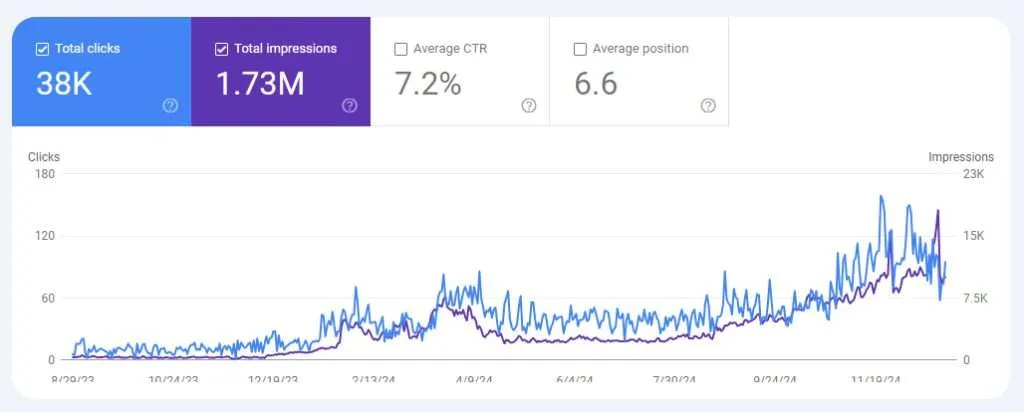Click help icon on Total impressions card
Image resolution: width=1024 pixels, height=412 pixels.
349,105
